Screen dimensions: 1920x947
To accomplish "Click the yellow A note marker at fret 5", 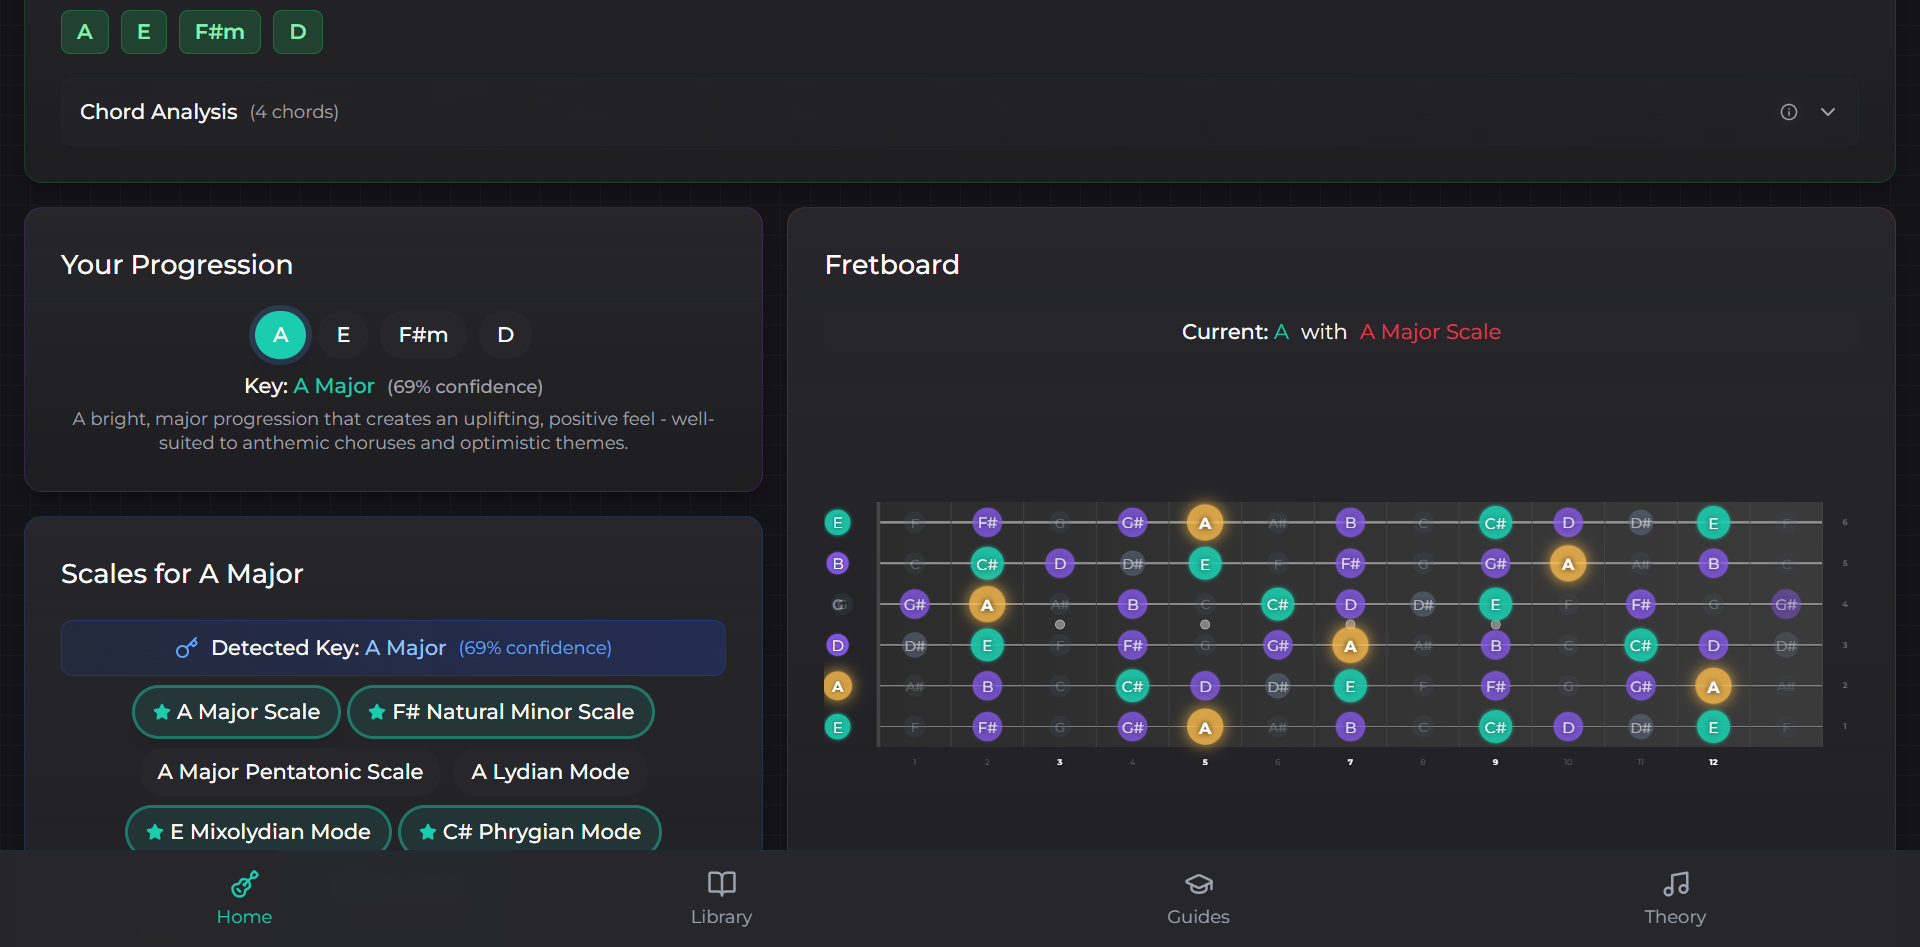I will pyautogui.click(x=1205, y=522).
